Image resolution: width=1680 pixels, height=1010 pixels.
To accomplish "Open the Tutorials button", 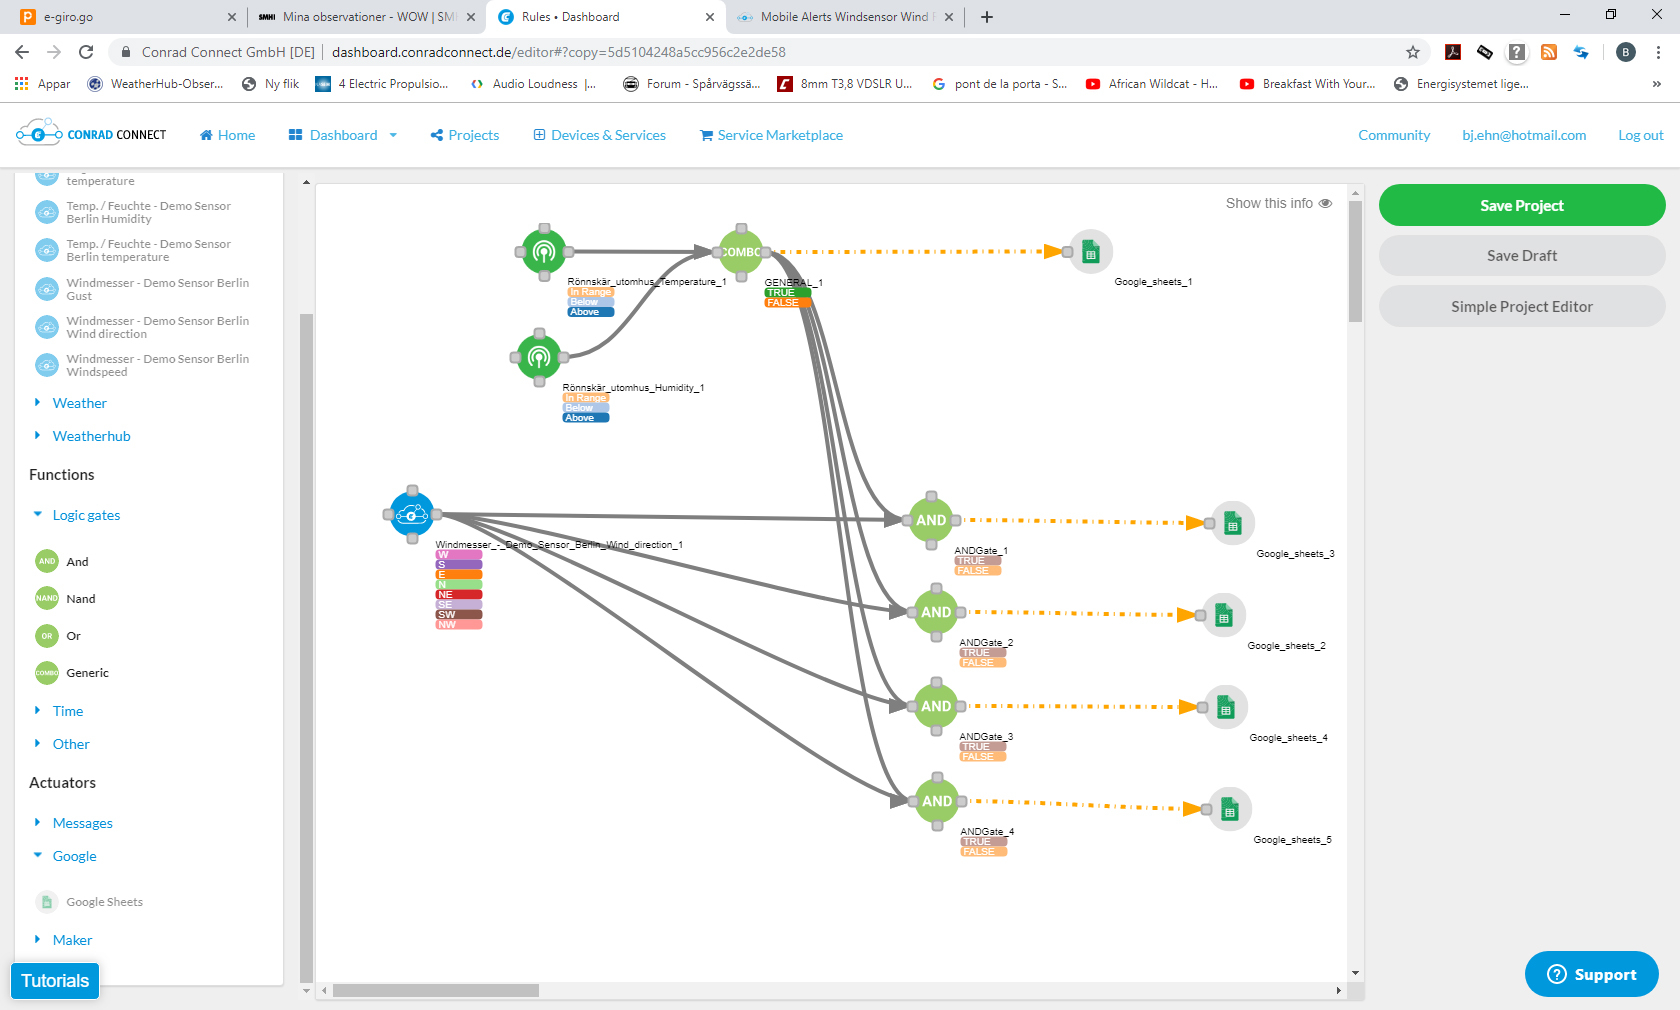I will [55, 980].
